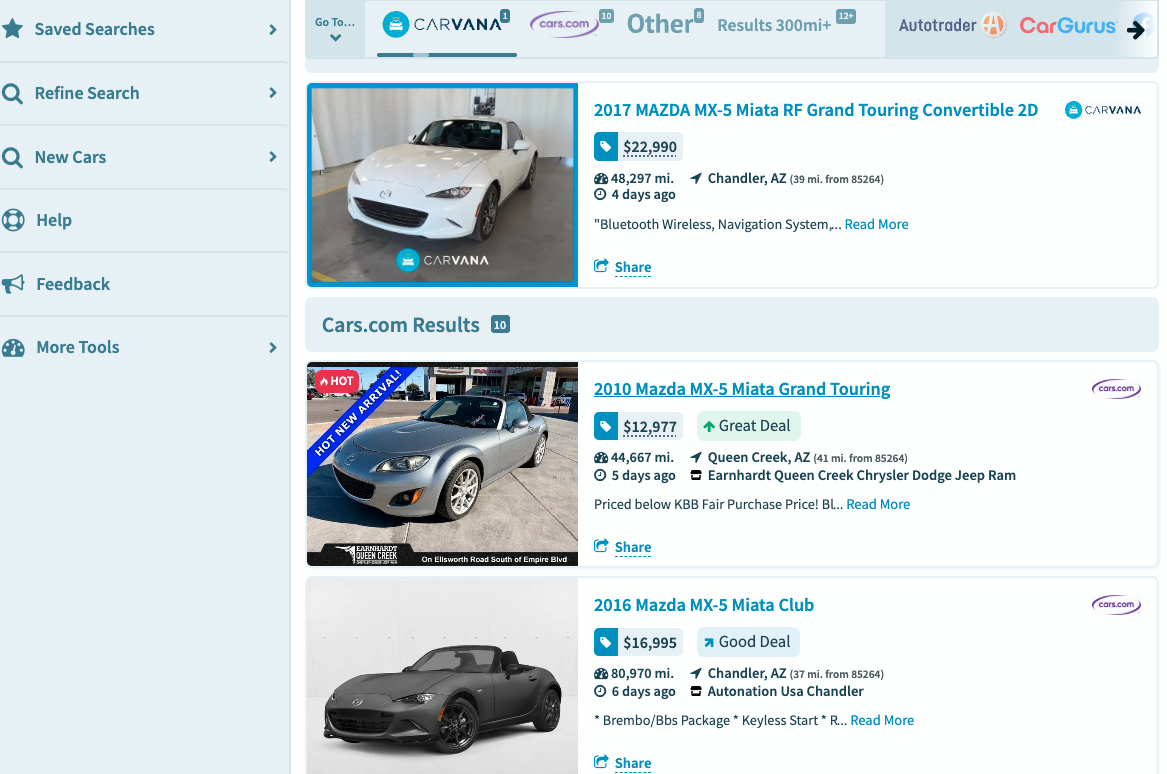Click the Good Deal badge
Screen dimensions: 1167x774
748,642
